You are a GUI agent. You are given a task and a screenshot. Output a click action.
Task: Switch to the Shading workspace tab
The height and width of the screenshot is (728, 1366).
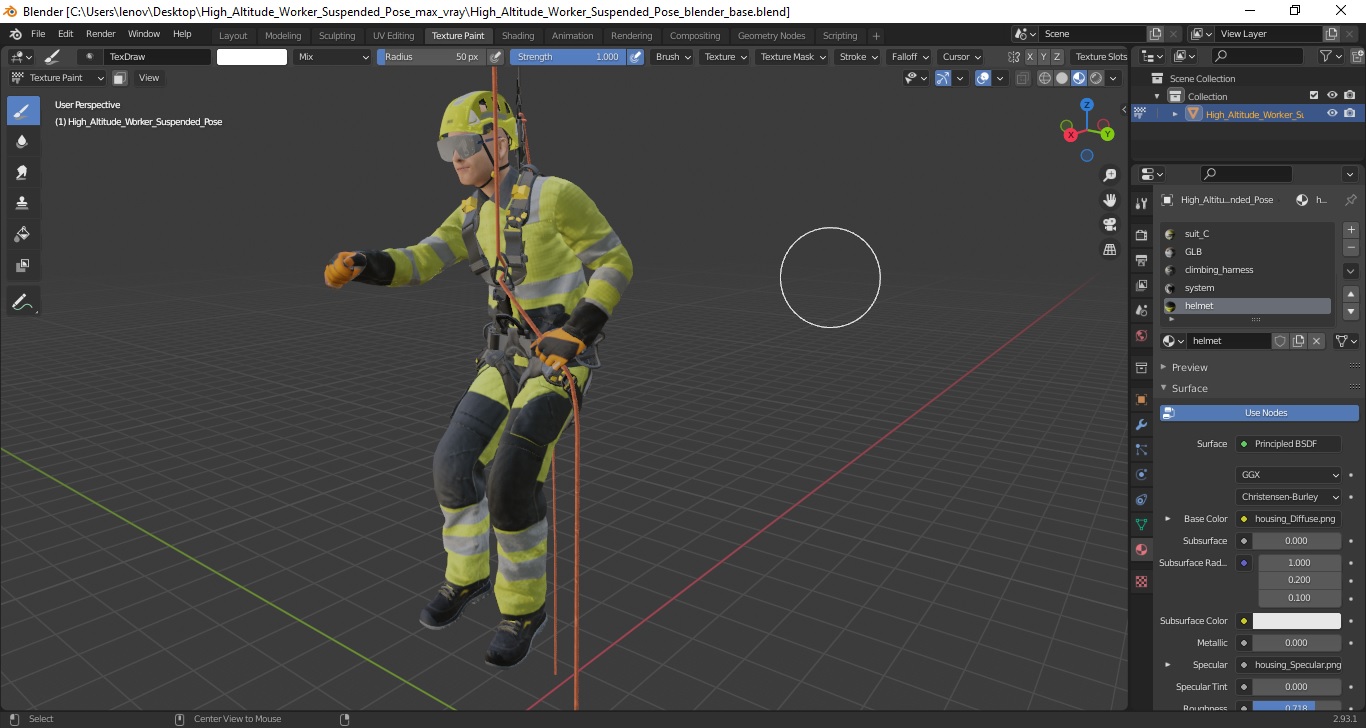tap(518, 36)
